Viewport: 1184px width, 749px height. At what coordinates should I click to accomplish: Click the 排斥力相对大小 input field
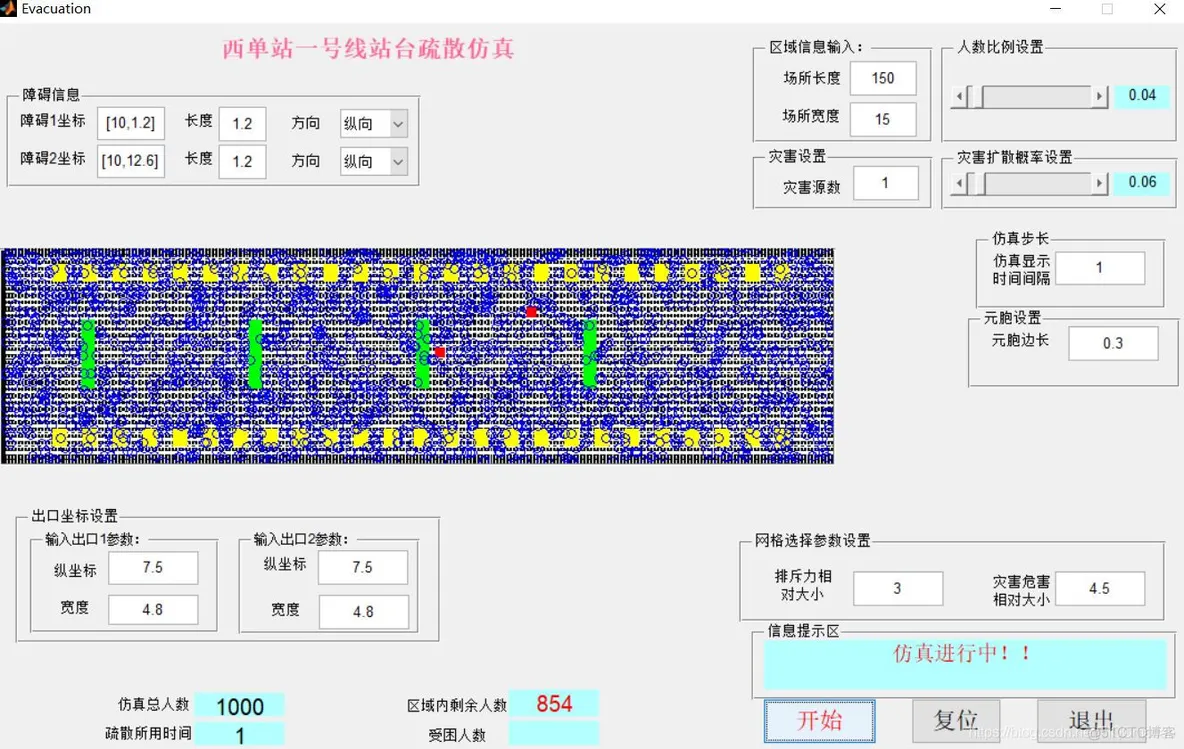pyautogui.click(x=898, y=588)
